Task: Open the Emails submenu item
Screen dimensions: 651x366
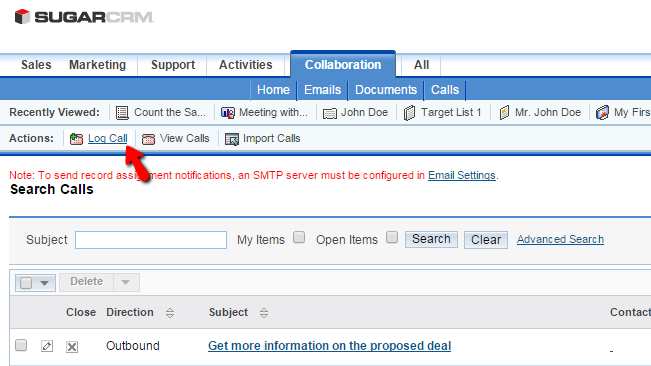Action: [322, 90]
